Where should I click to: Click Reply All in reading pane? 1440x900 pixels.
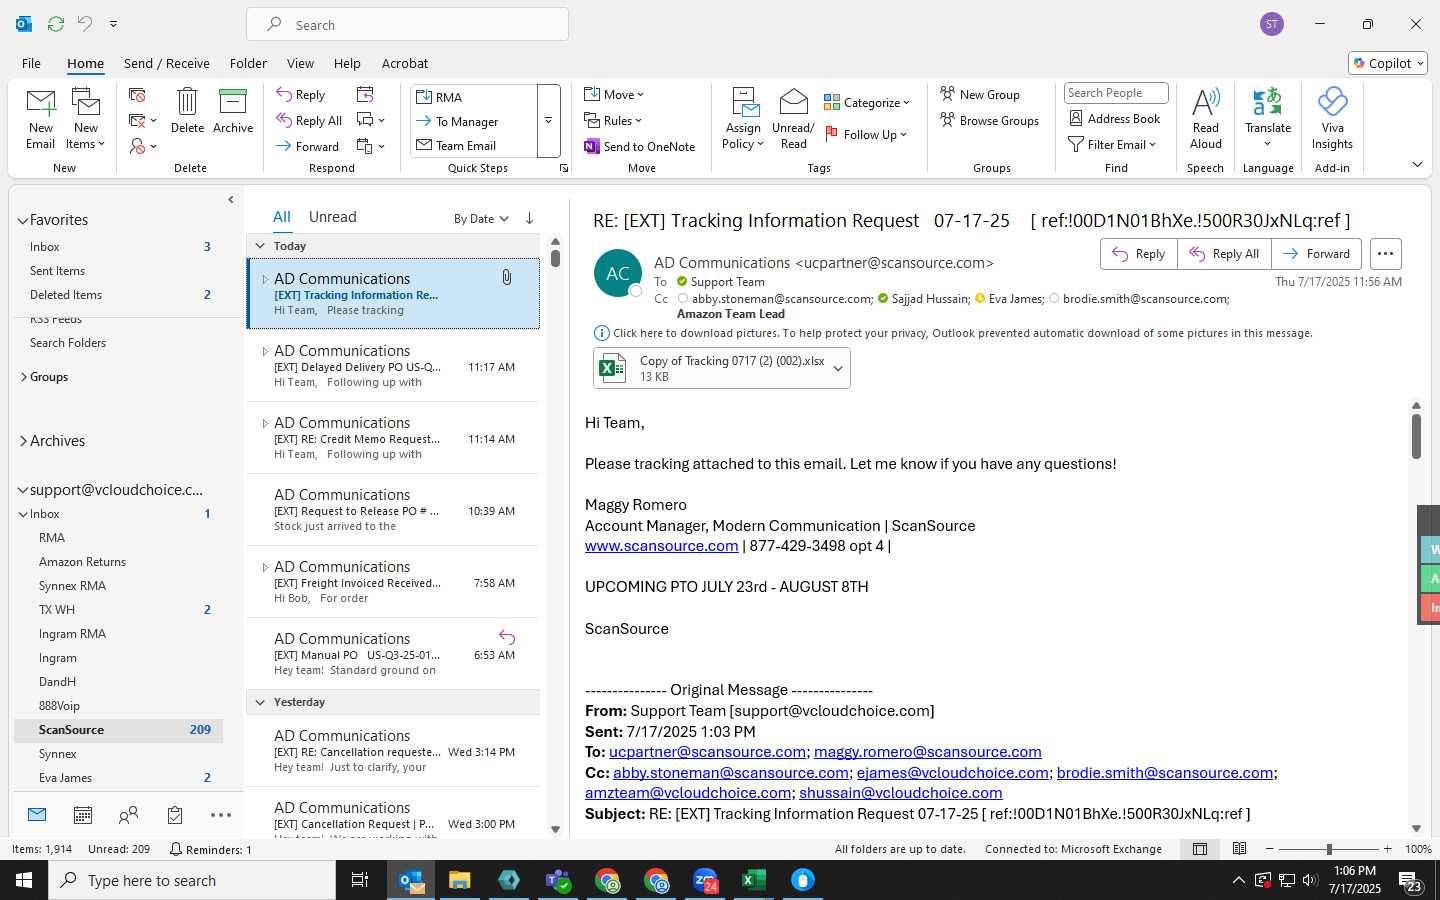point(1224,254)
